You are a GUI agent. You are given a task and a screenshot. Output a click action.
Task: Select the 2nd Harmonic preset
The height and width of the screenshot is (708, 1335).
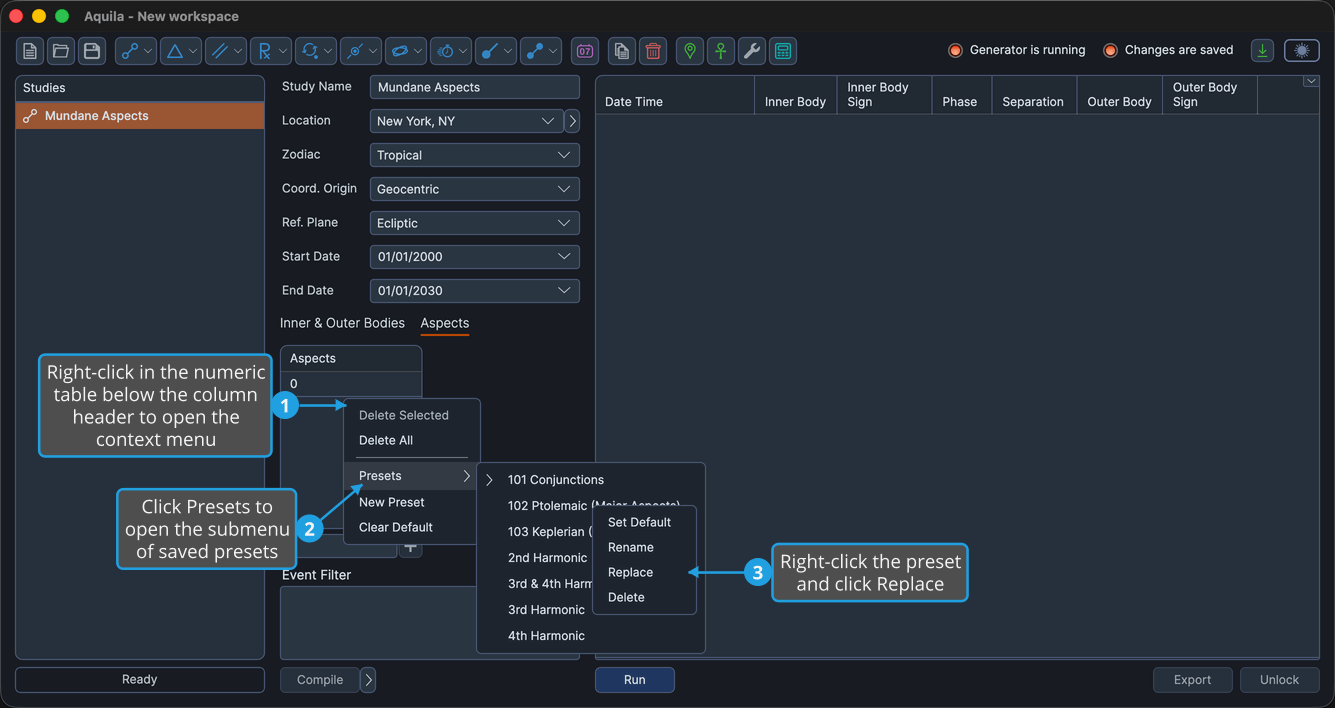point(547,558)
